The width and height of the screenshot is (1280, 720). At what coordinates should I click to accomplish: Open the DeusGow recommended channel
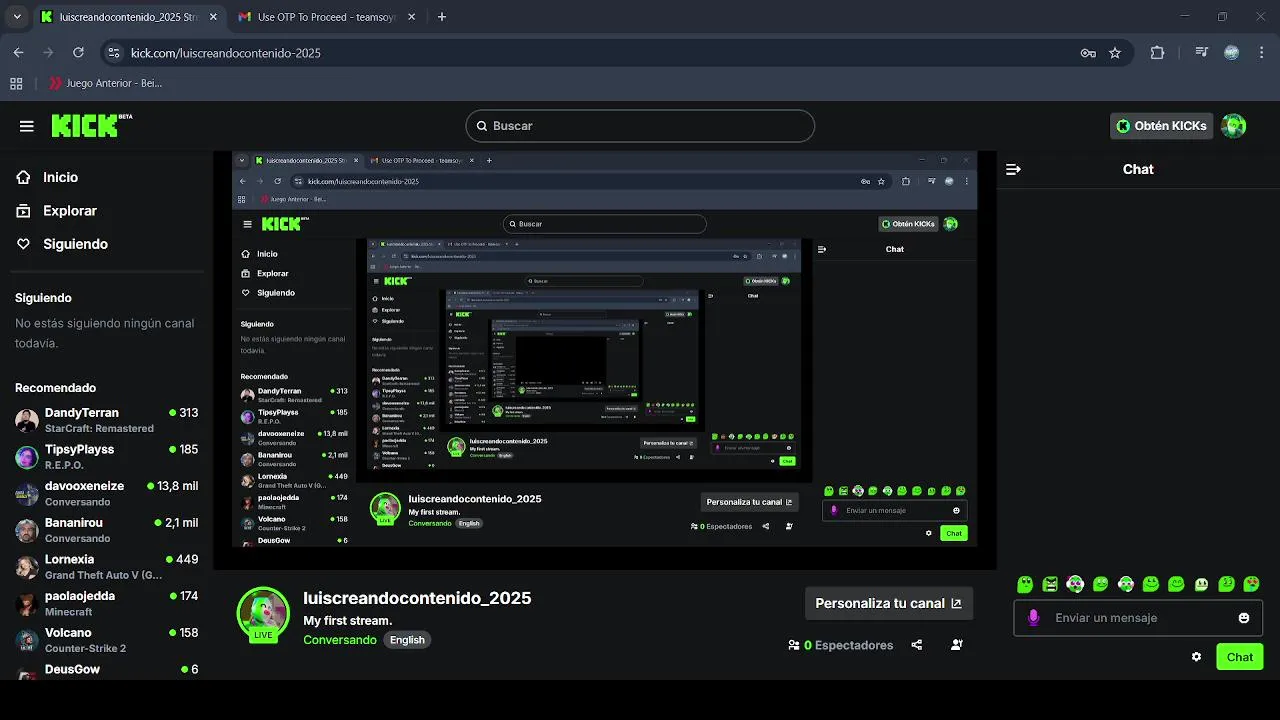click(x=106, y=670)
